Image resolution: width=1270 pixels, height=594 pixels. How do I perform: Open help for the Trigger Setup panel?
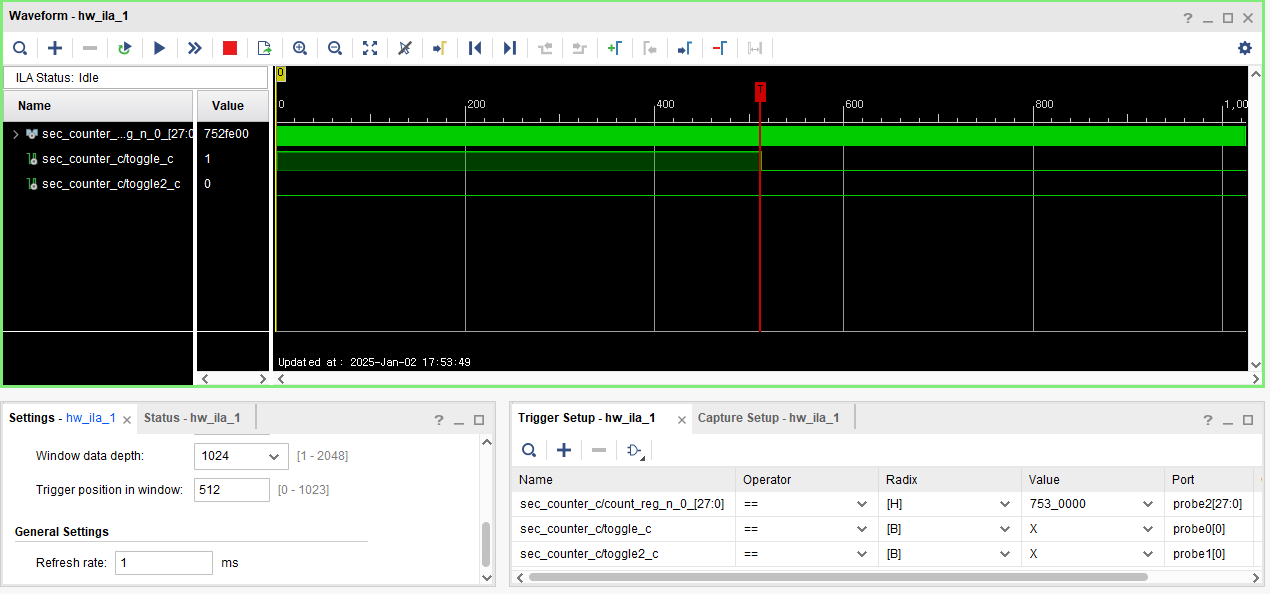[1207, 420]
